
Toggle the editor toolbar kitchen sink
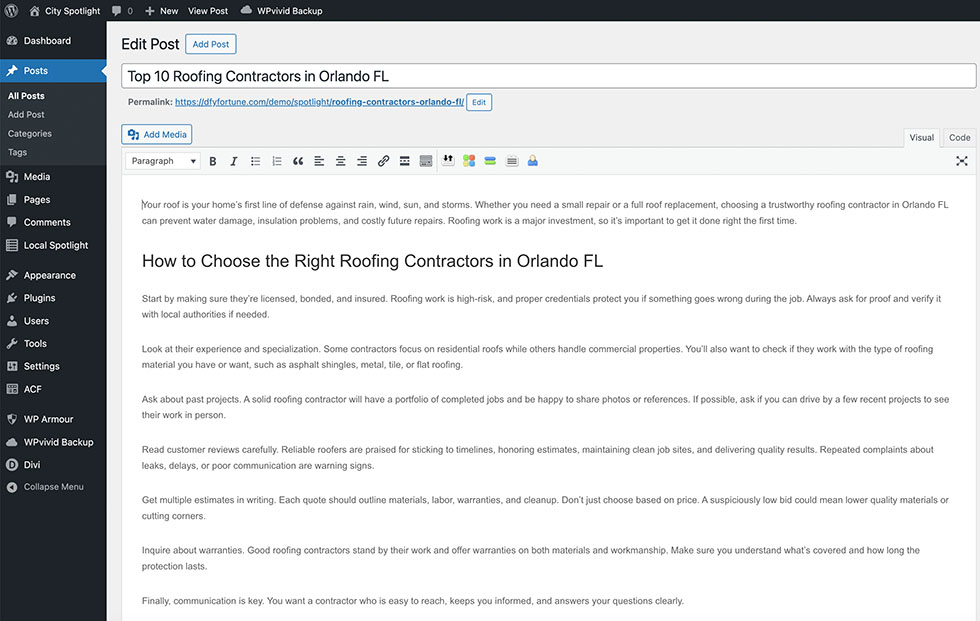pos(426,161)
